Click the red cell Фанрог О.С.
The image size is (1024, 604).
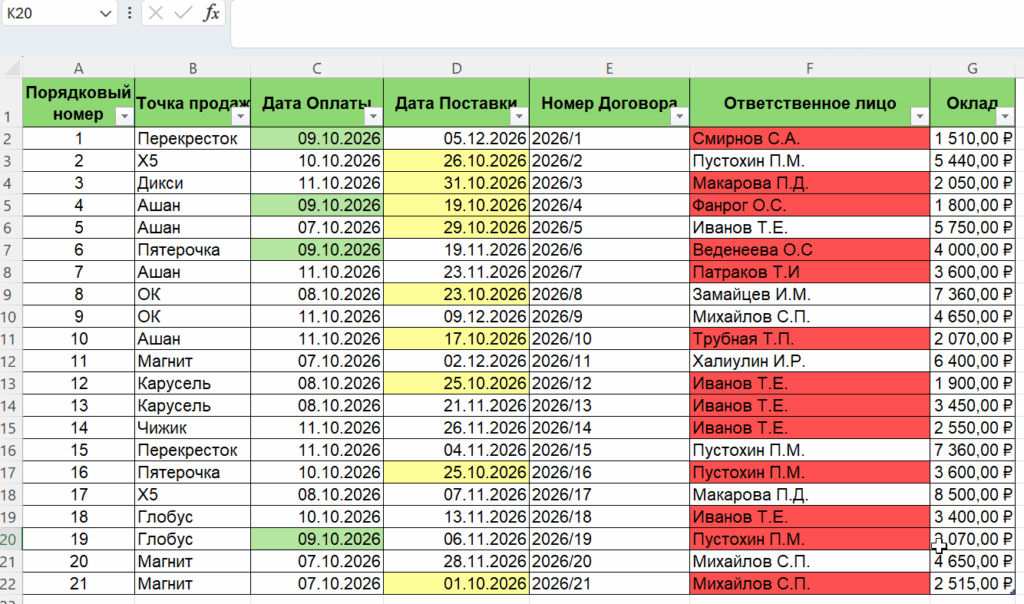point(809,205)
